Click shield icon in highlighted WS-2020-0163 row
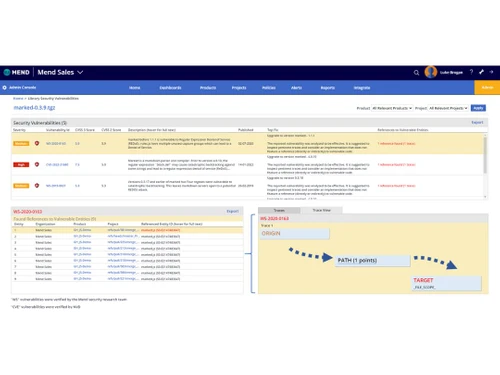 pos(37,143)
